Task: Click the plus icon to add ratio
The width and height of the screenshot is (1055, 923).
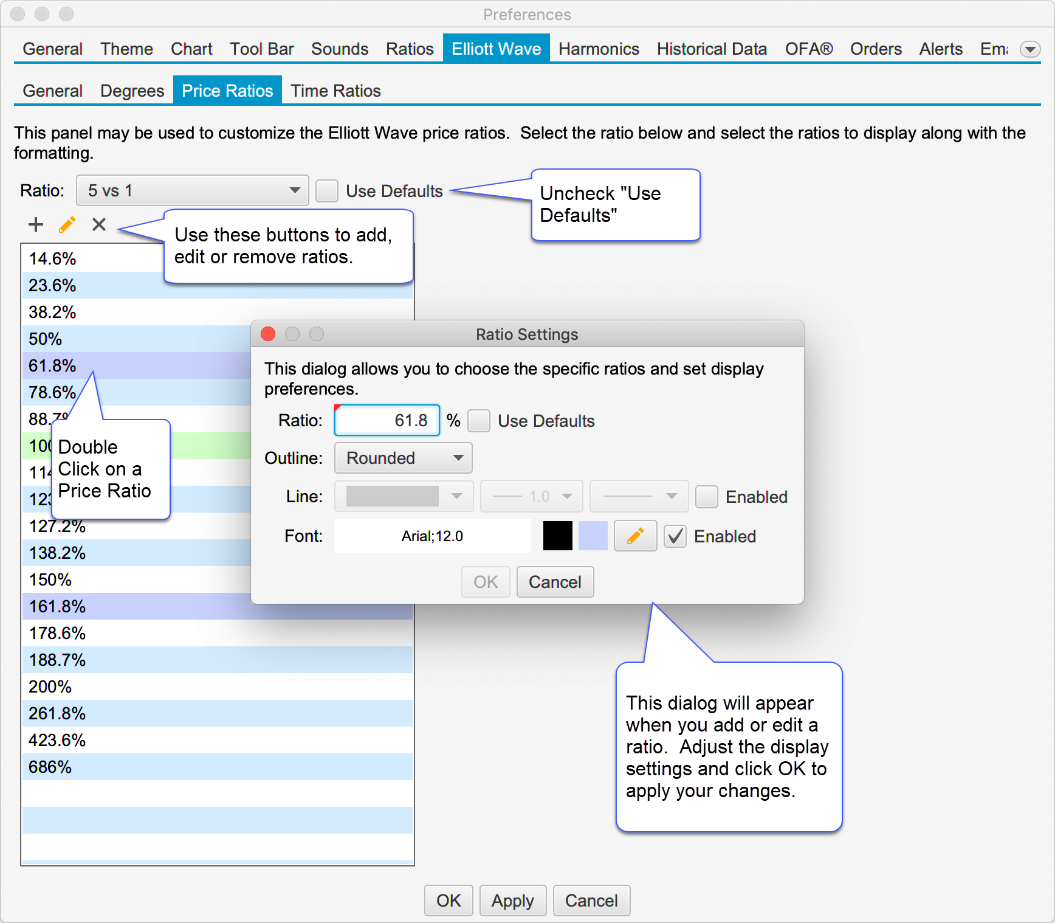Action: 36,224
